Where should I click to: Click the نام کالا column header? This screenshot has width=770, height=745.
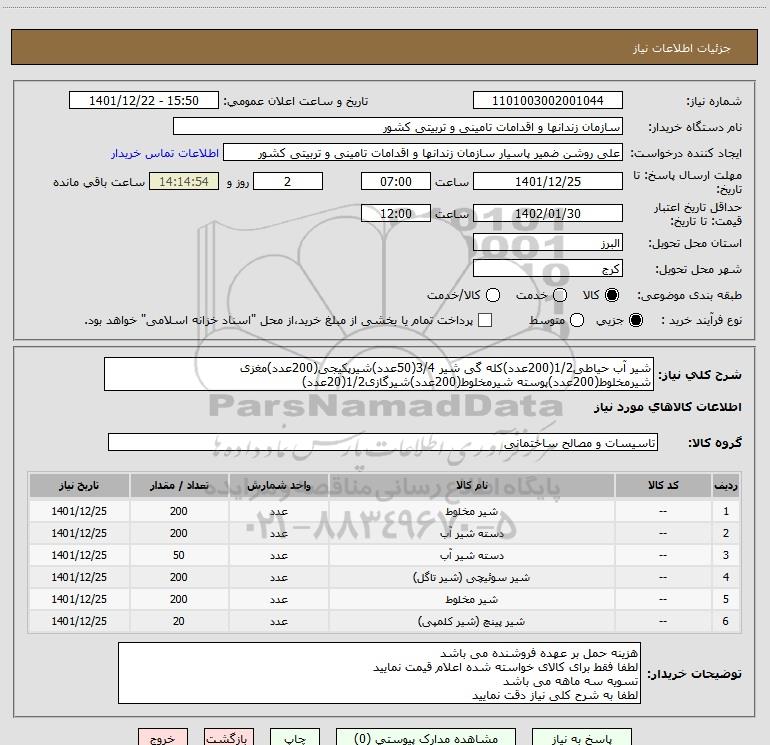click(x=471, y=486)
